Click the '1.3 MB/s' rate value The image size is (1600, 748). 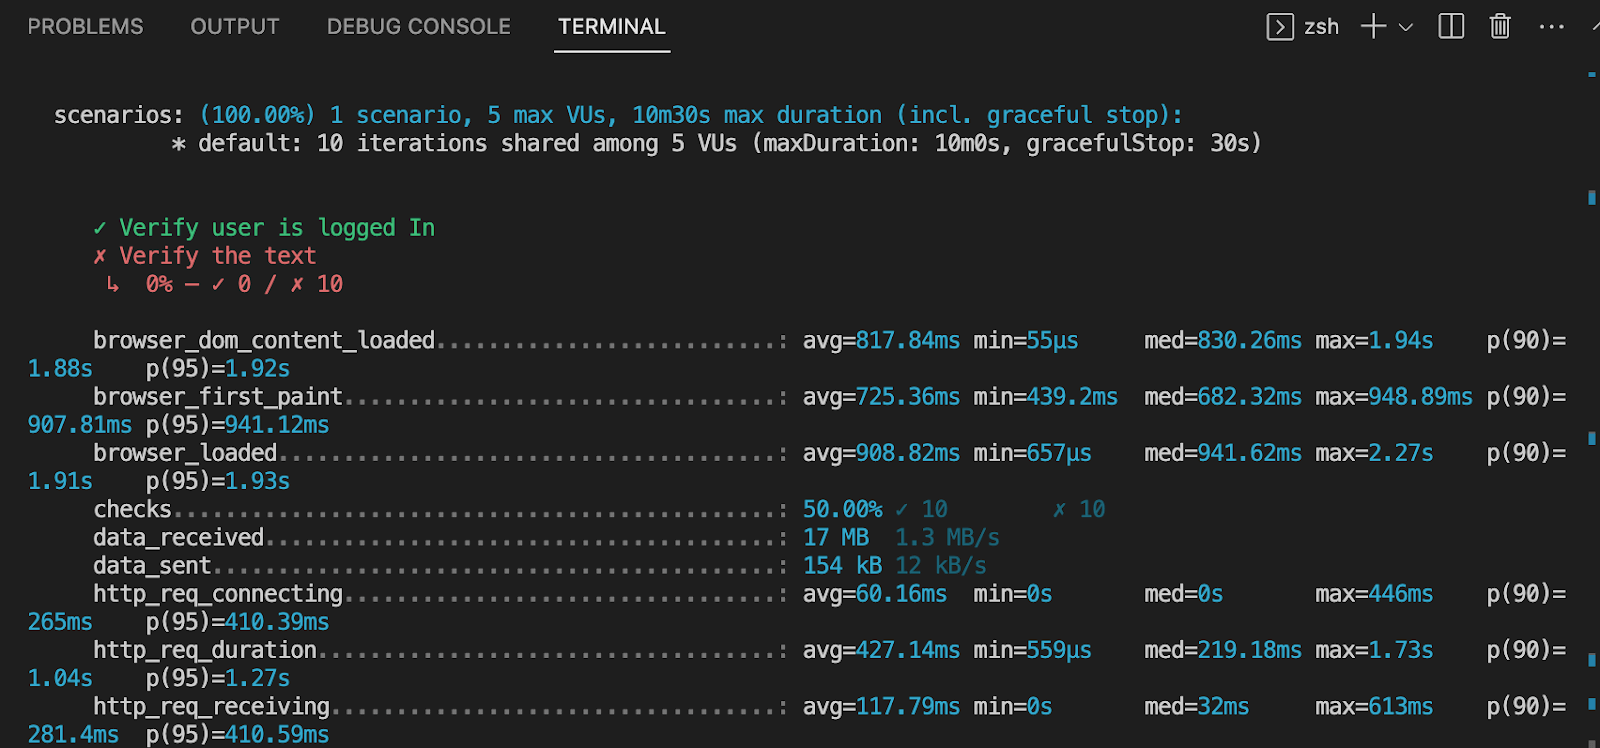click(947, 537)
